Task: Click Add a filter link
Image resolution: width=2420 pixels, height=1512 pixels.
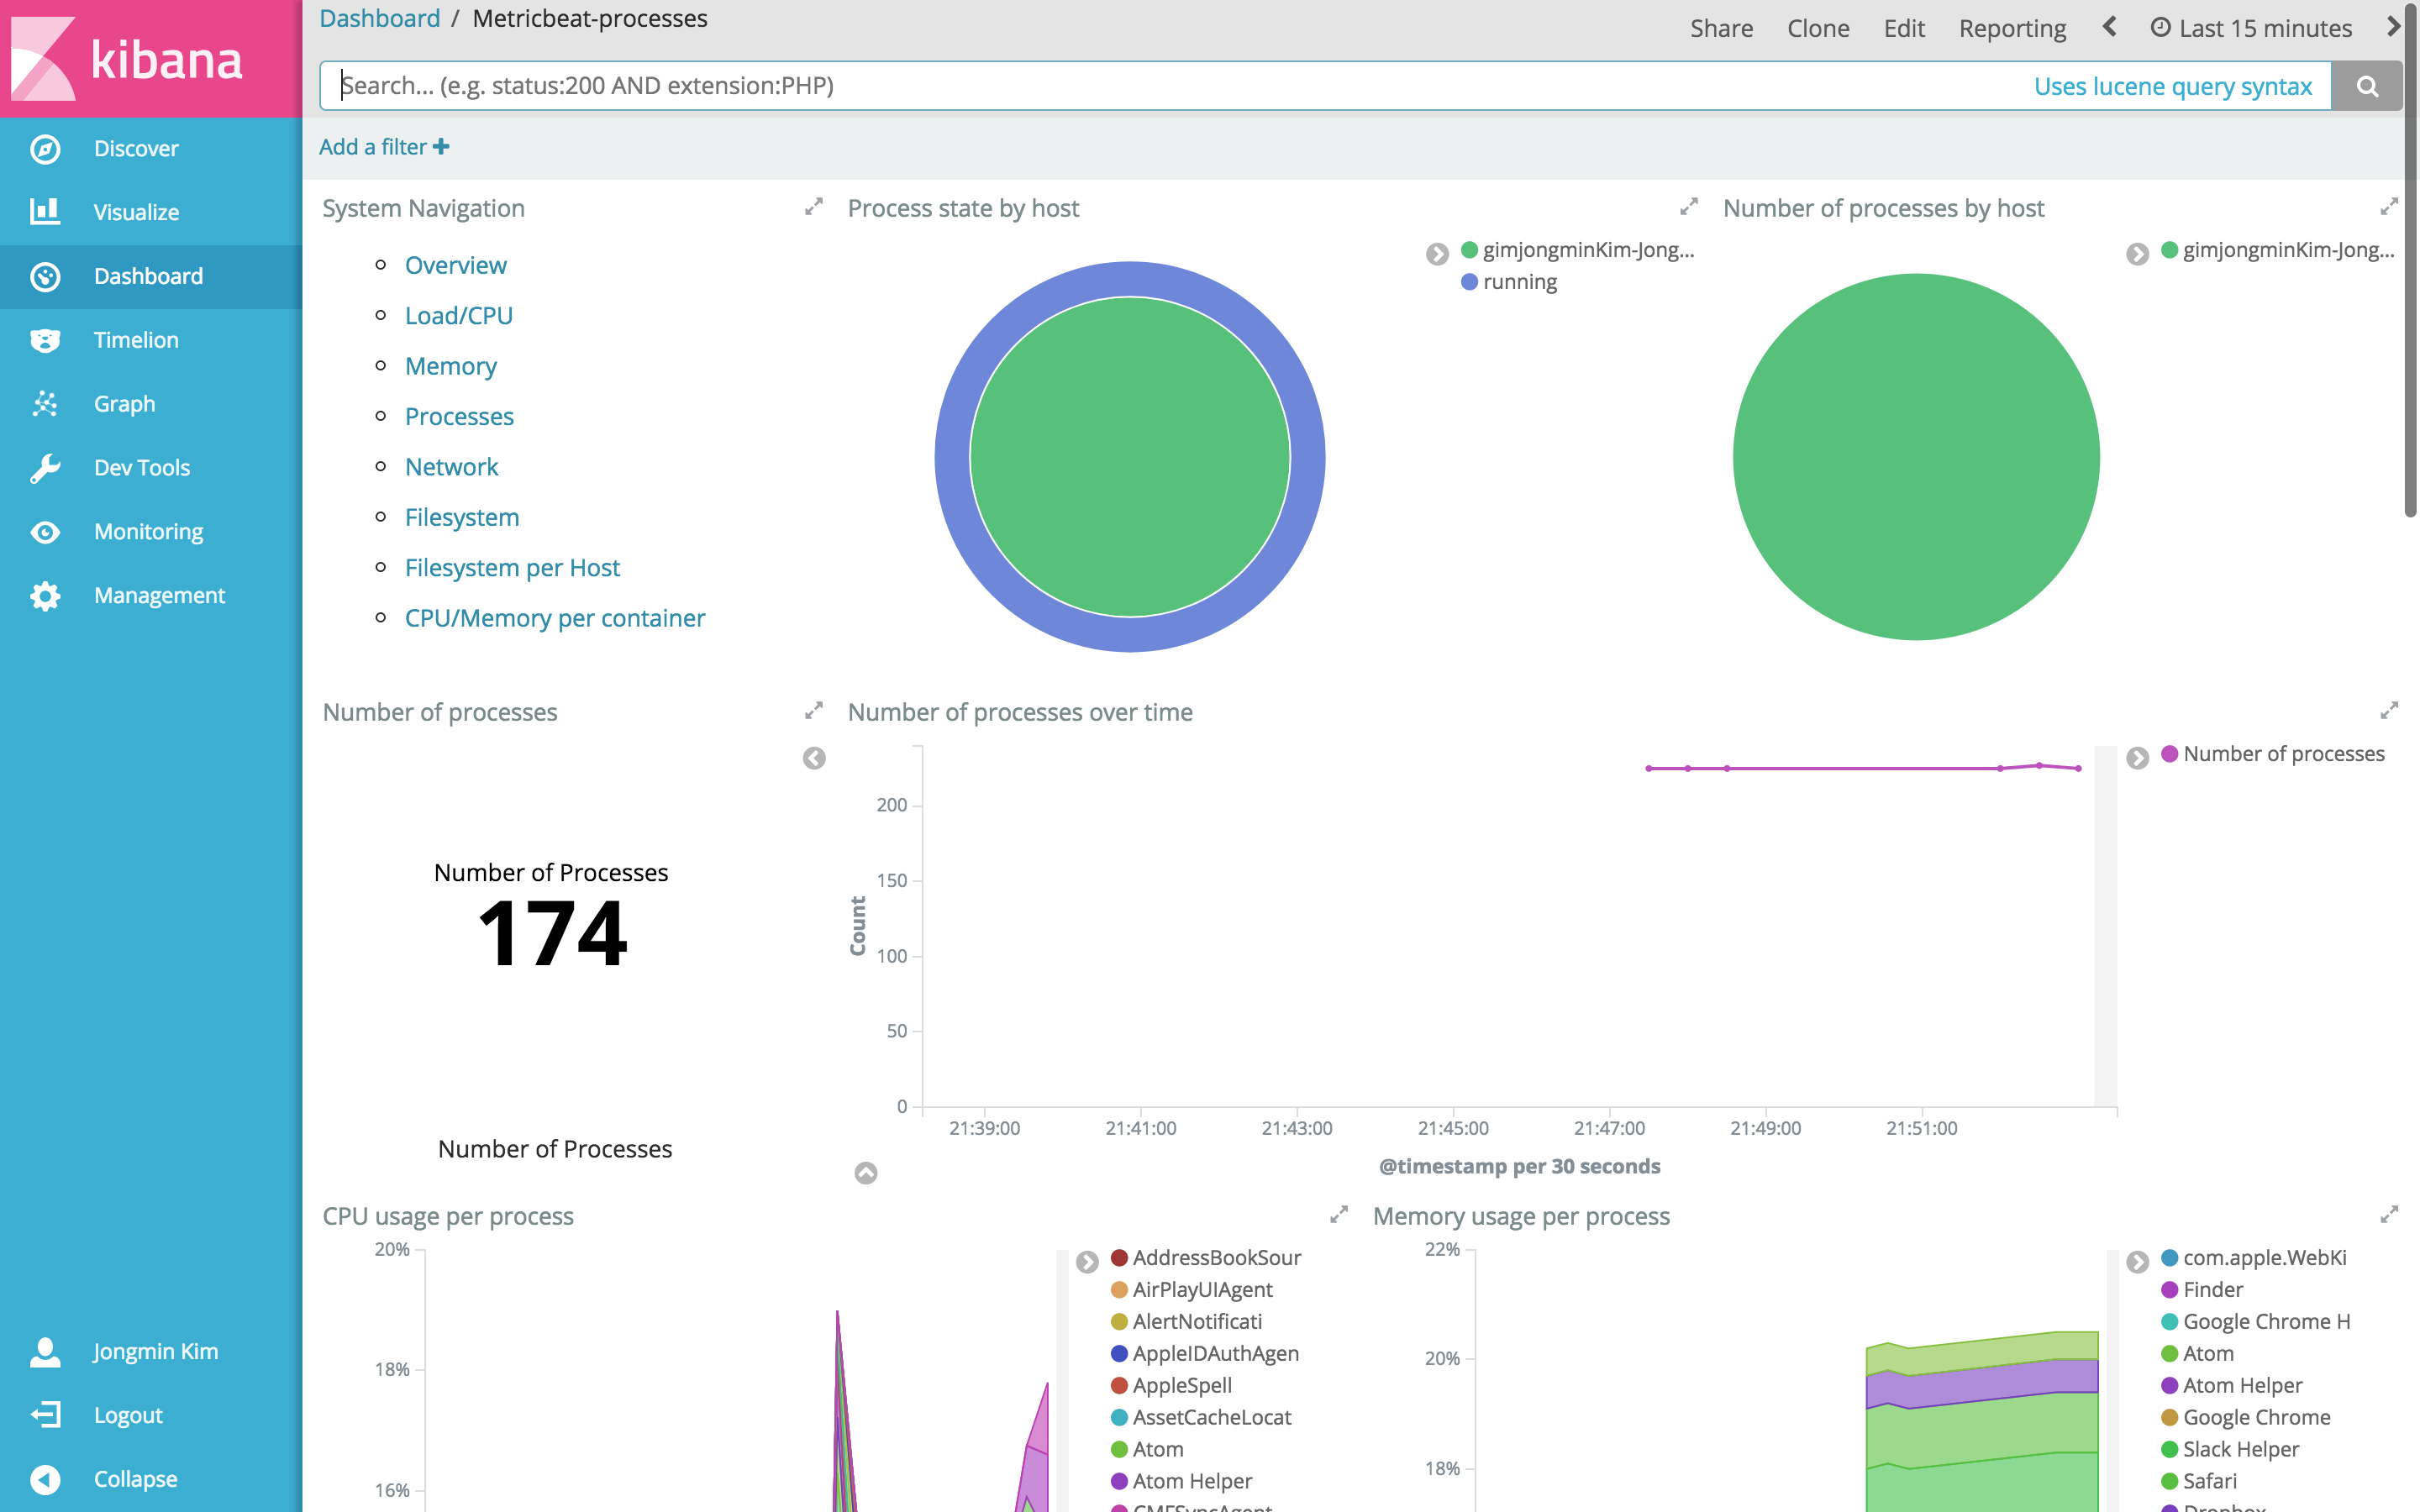Action: coord(384,147)
